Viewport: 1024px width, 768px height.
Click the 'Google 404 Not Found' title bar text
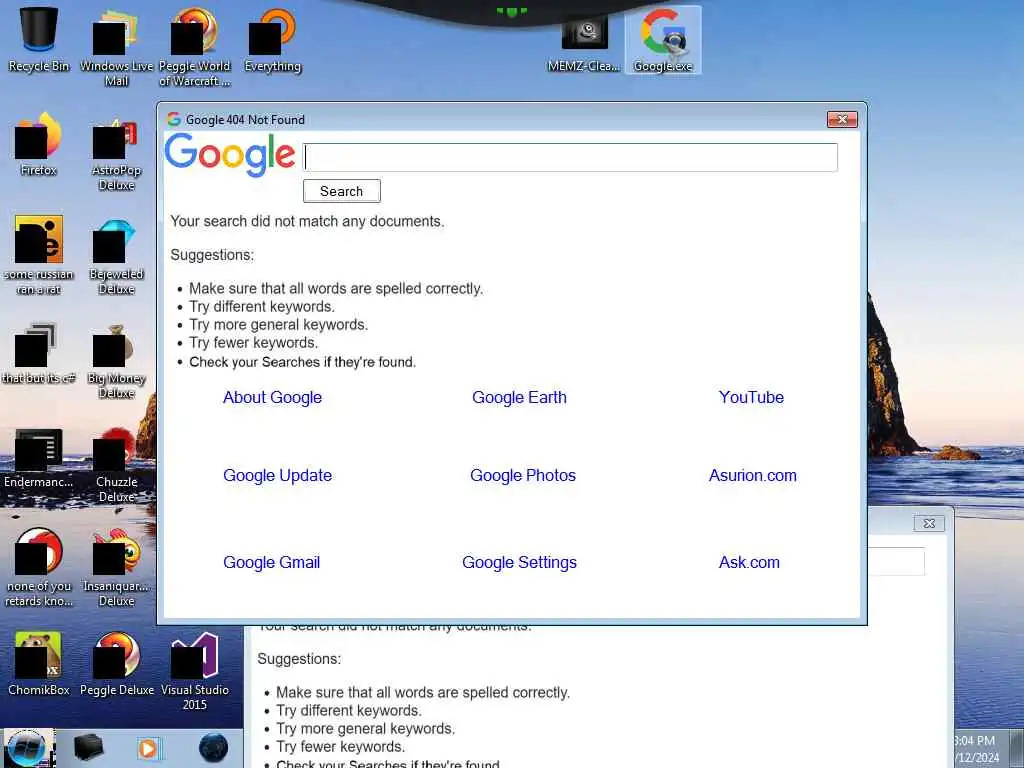[x=246, y=120]
